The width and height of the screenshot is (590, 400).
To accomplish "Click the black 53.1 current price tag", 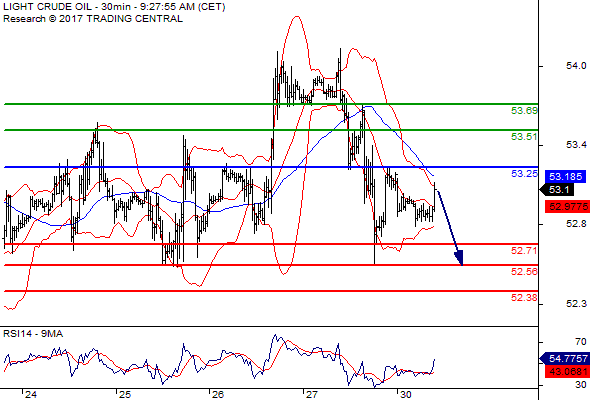I will [557, 190].
